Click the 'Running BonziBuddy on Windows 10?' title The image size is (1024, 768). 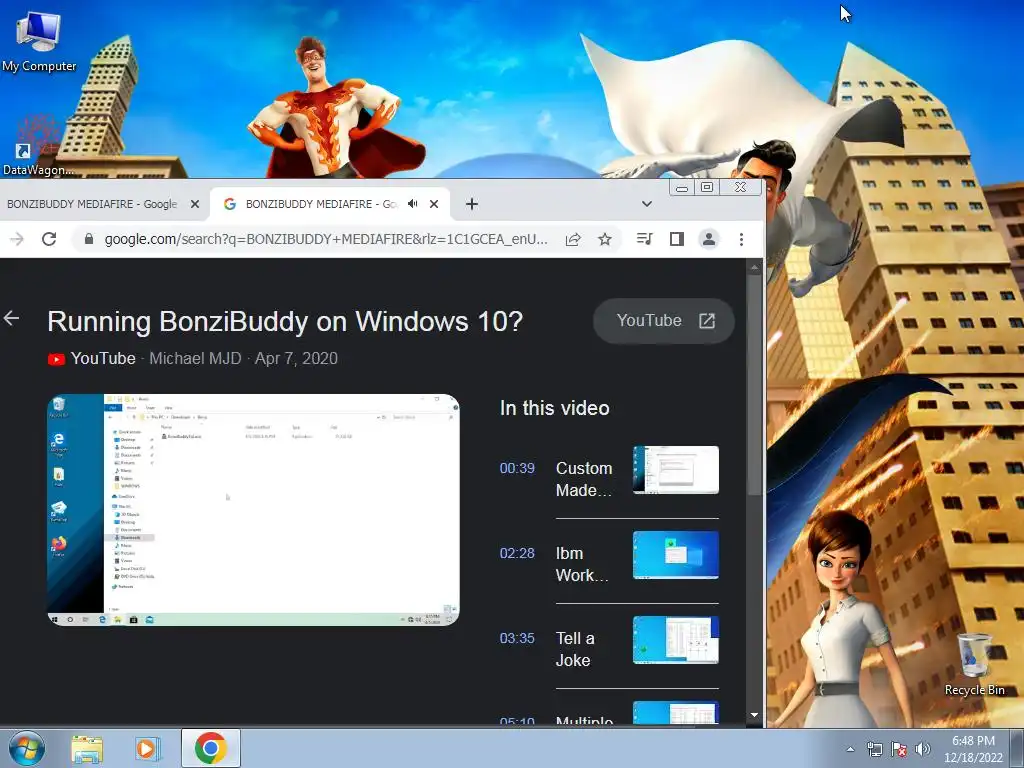pos(285,321)
